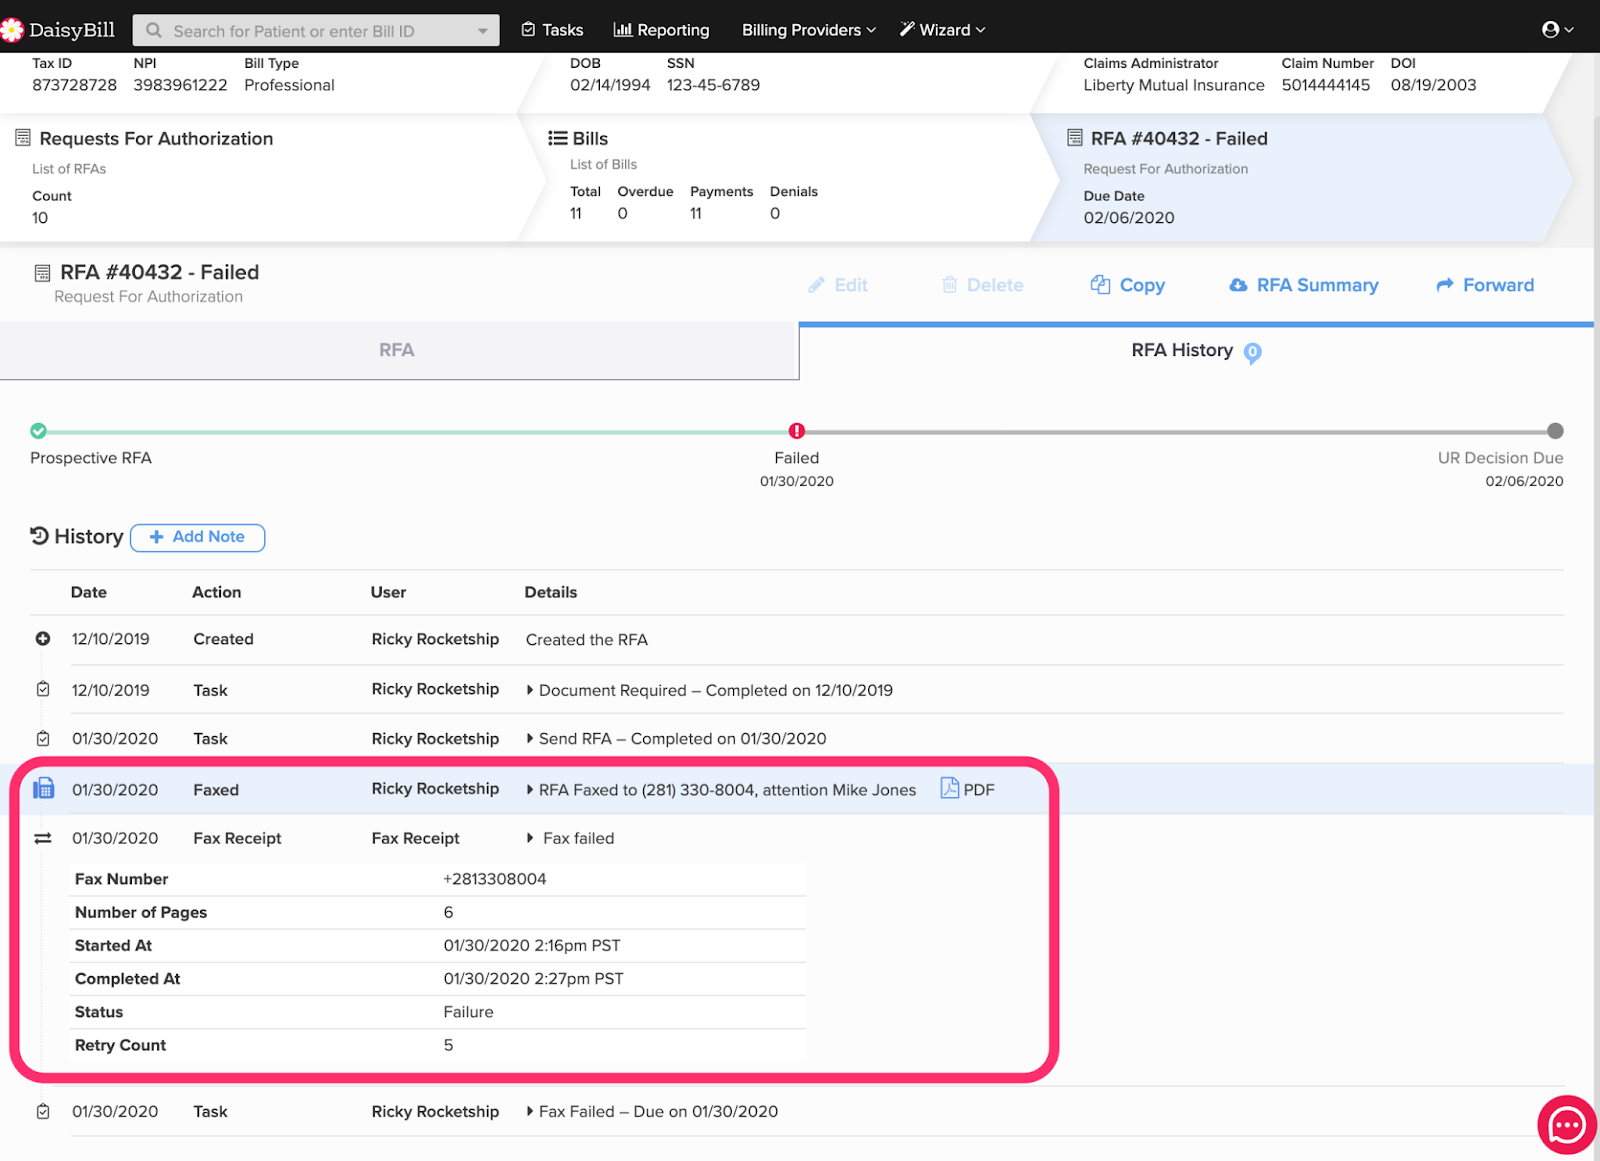The width and height of the screenshot is (1600, 1161).
Task: Click the RFA #40432 - Failed breadcrumb
Action: click(1179, 138)
